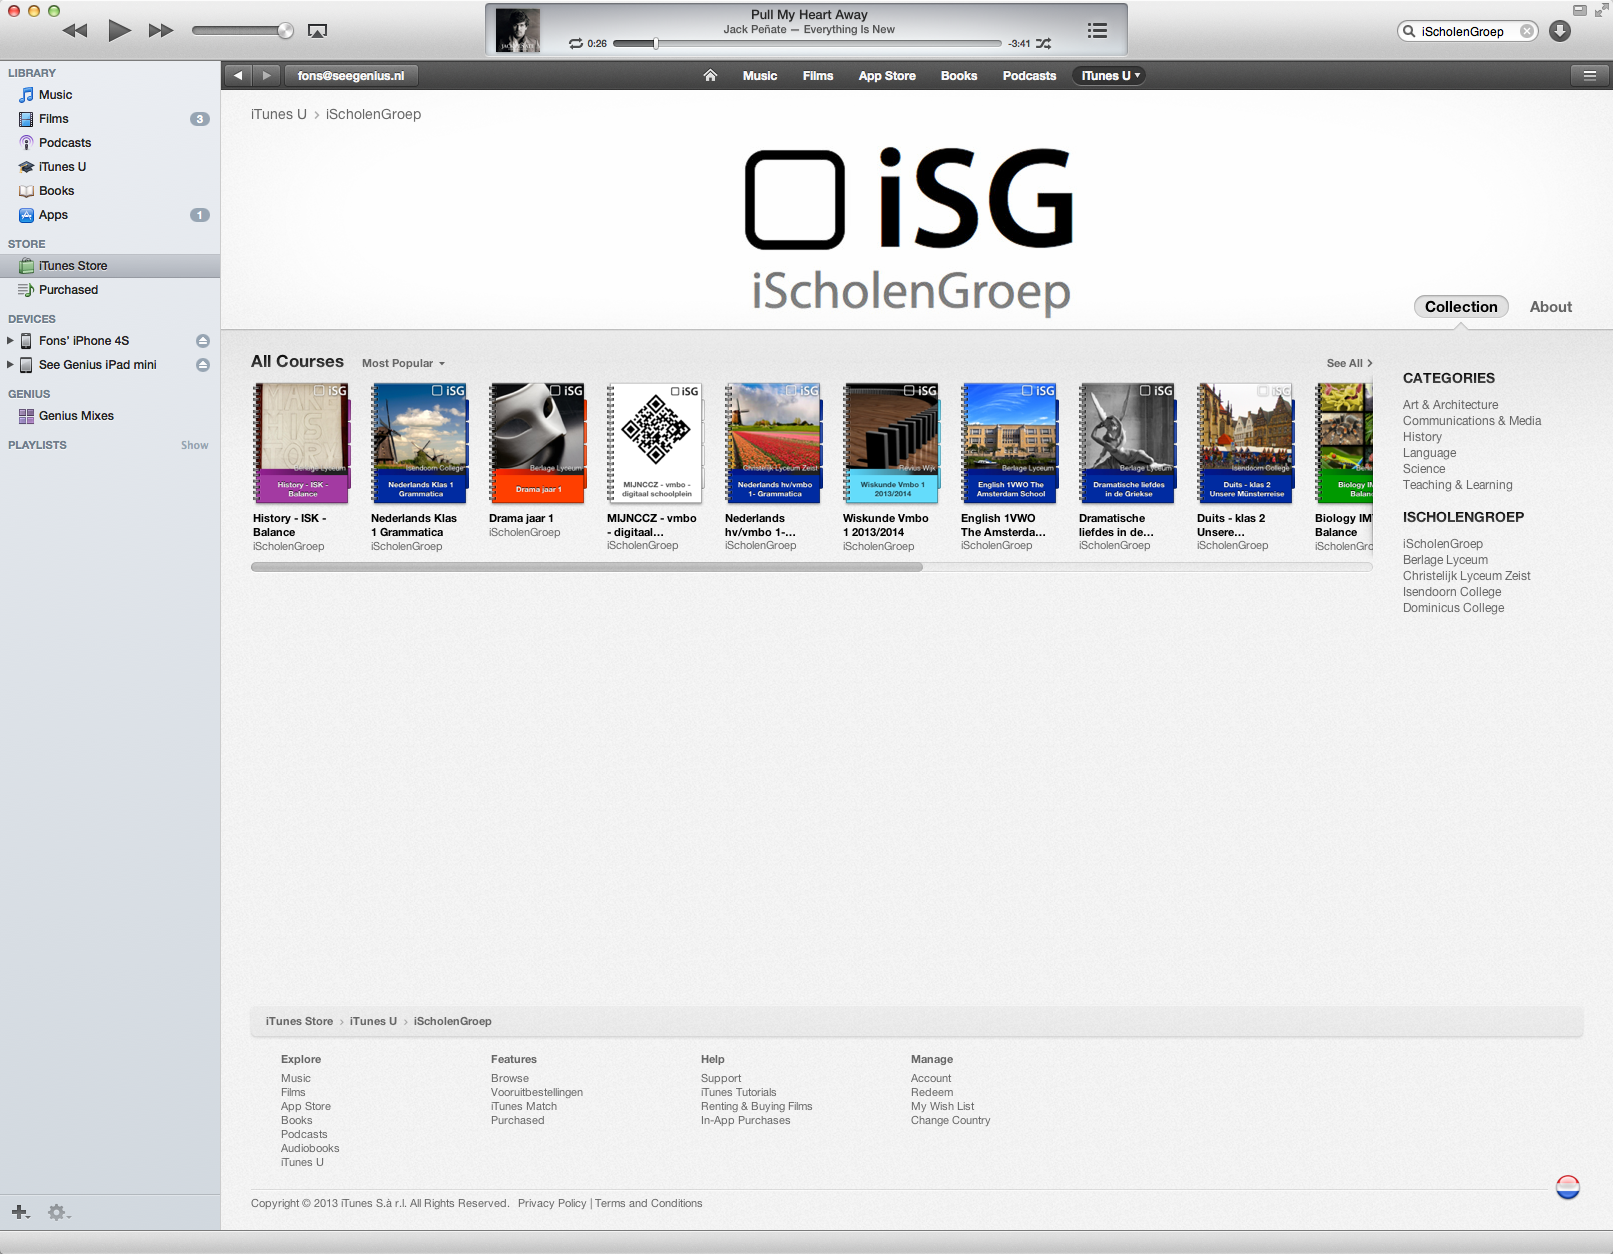Click the song playback progress bar
This screenshot has width=1613, height=1254.
click(807, 44)
